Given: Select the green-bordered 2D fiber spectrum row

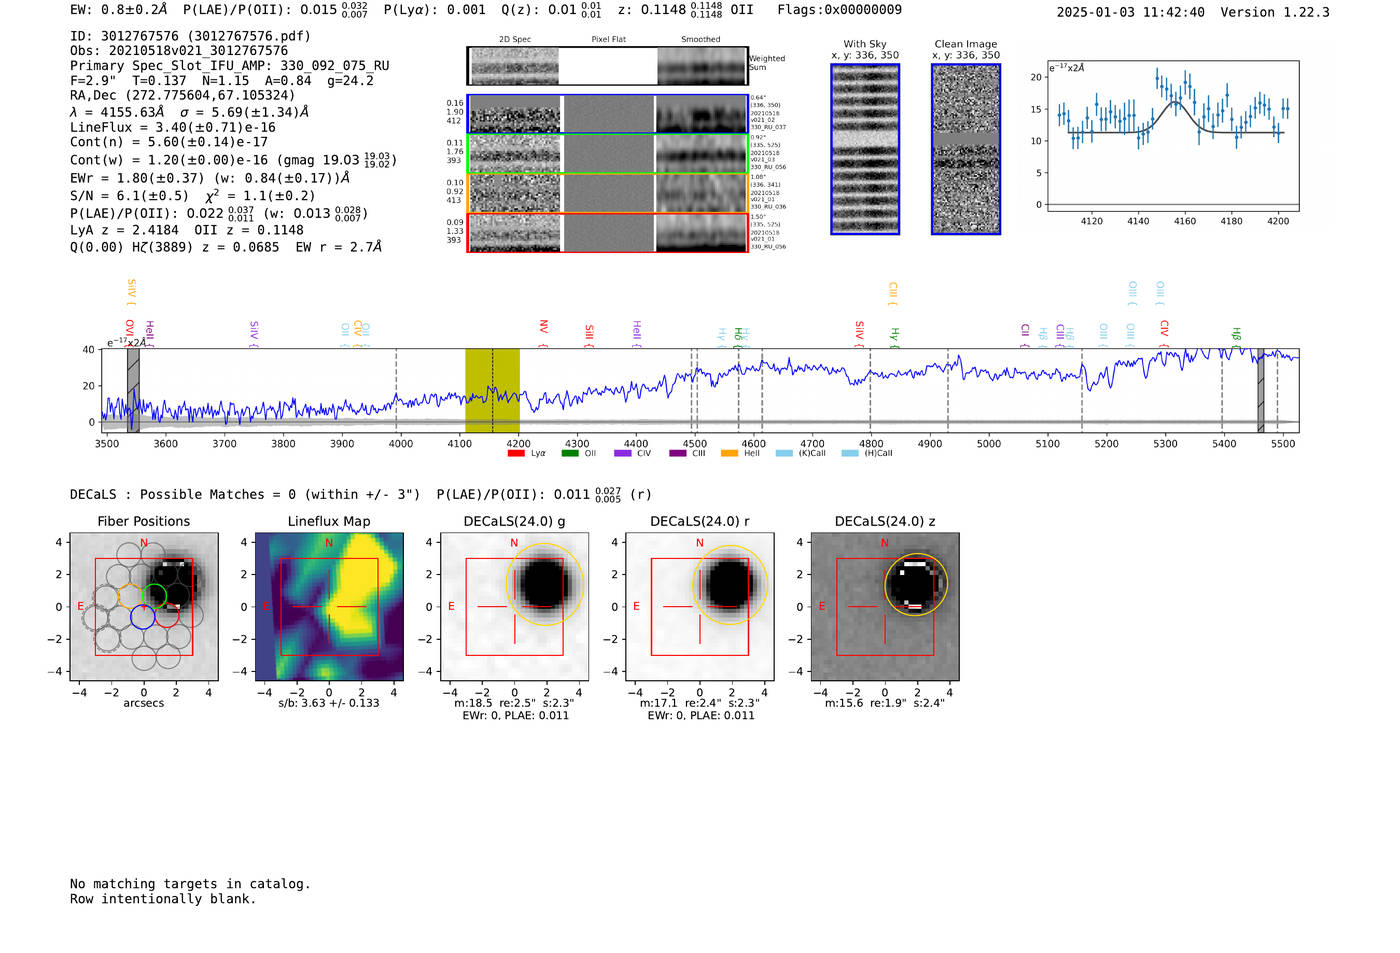Looking at the screenshot, I should 607,153.
